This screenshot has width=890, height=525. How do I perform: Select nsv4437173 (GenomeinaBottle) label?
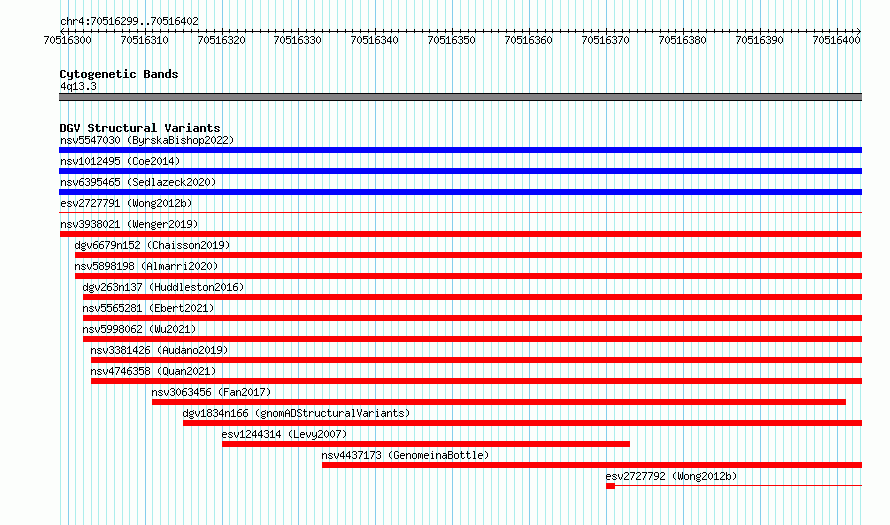pyautogui.click(x=405, y=455)
